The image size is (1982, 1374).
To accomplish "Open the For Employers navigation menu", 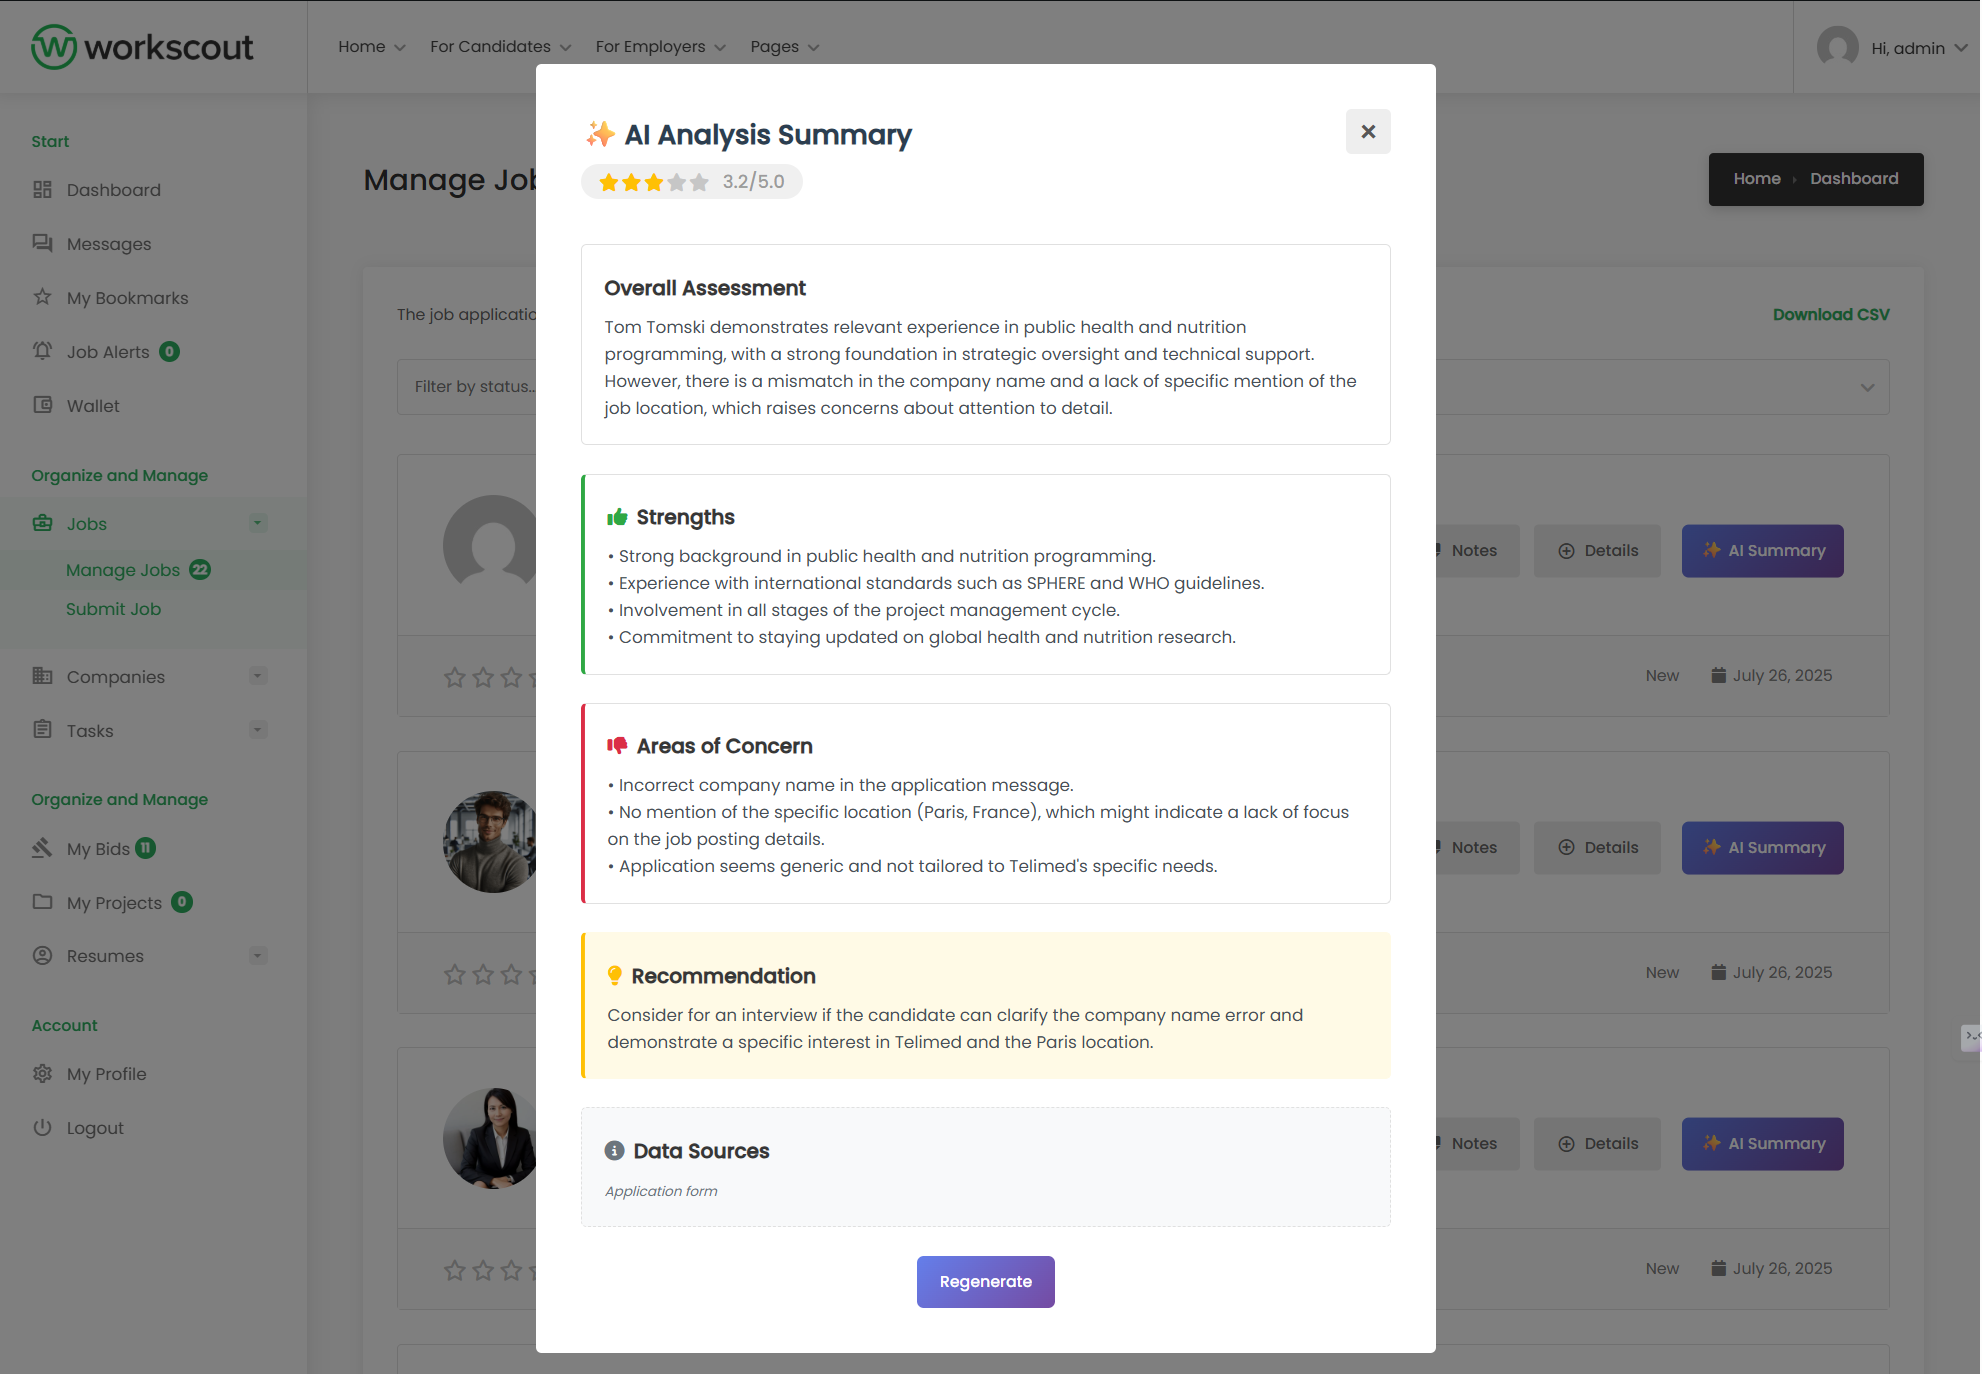I will pos(660,47).
